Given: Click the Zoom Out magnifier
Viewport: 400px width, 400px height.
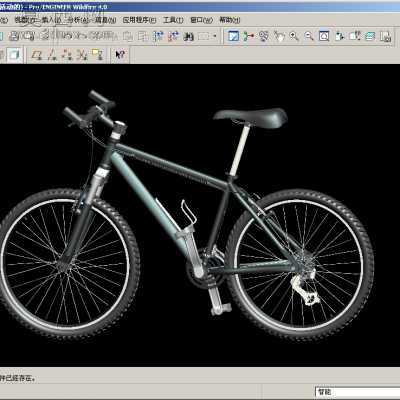Looking at the screenshot, I should (x=309, y=36).
